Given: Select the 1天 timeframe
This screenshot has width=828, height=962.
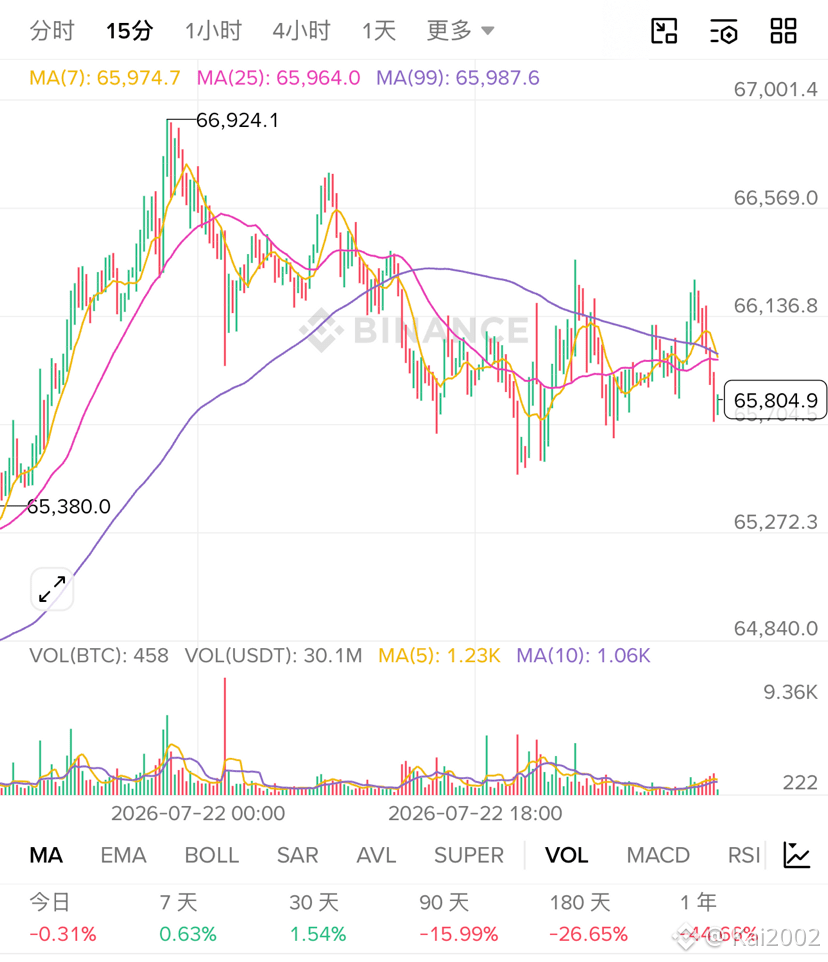Looking at the screenshot, I should pos(378,30).
